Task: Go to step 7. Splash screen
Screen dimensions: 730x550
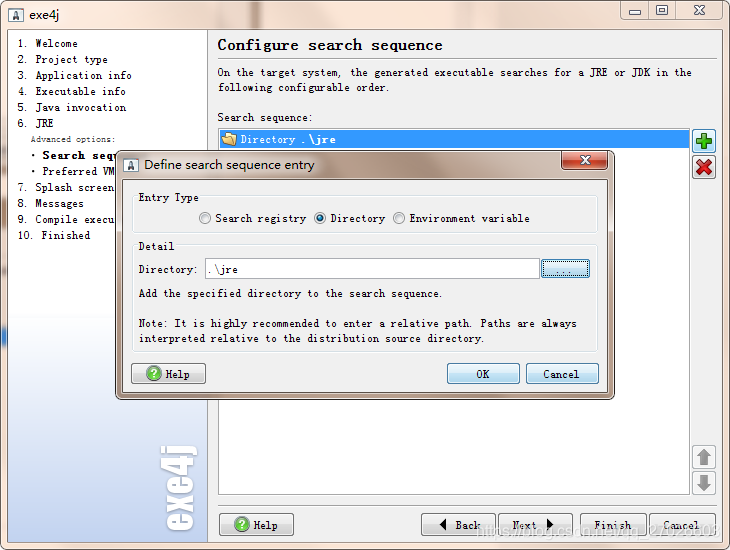Action: tap(66, 187)
